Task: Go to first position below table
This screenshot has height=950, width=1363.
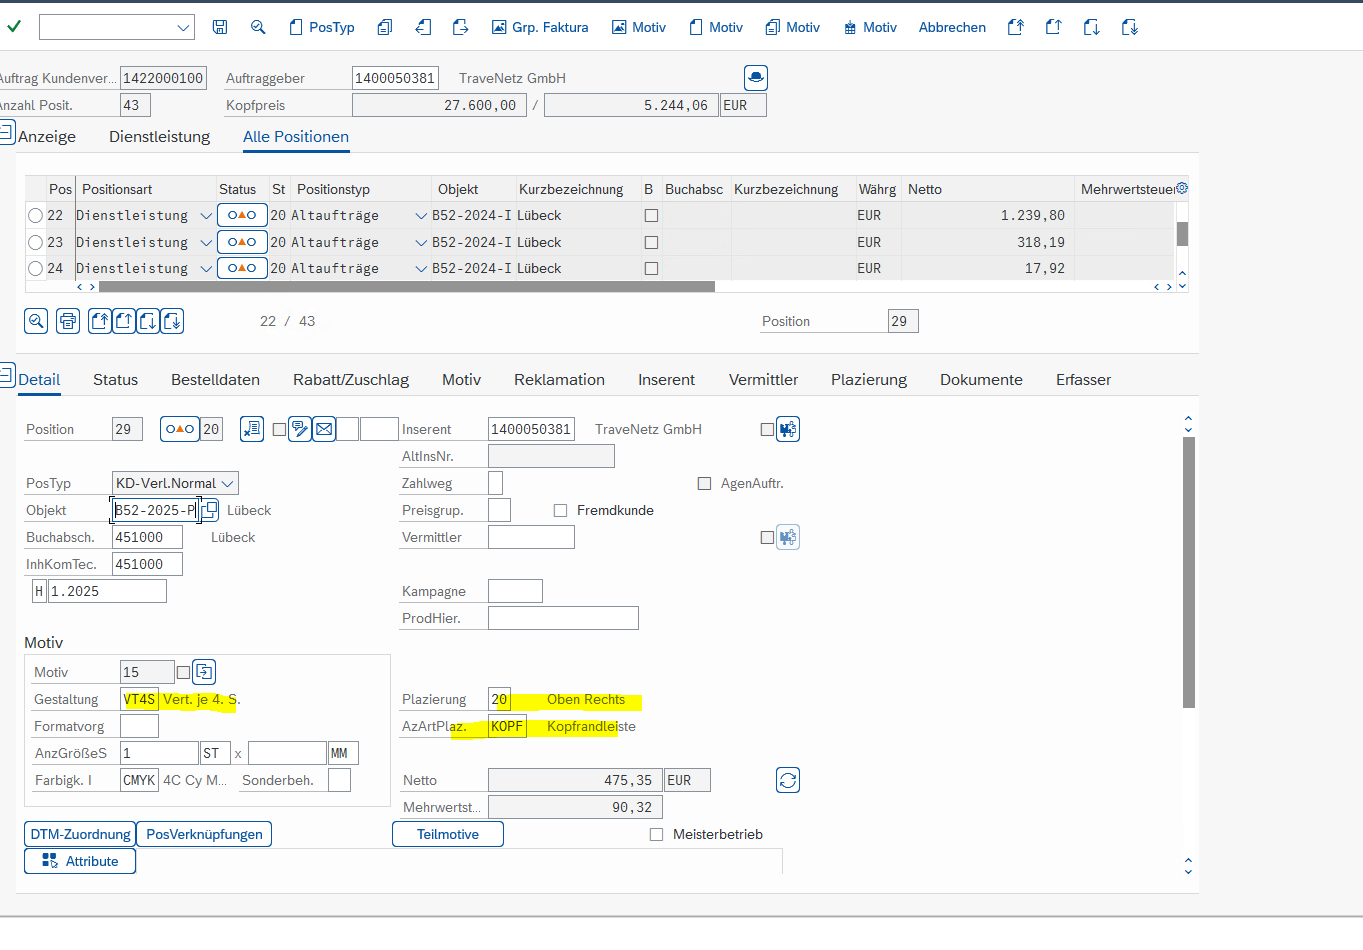Action: click(x=100, y=321)
